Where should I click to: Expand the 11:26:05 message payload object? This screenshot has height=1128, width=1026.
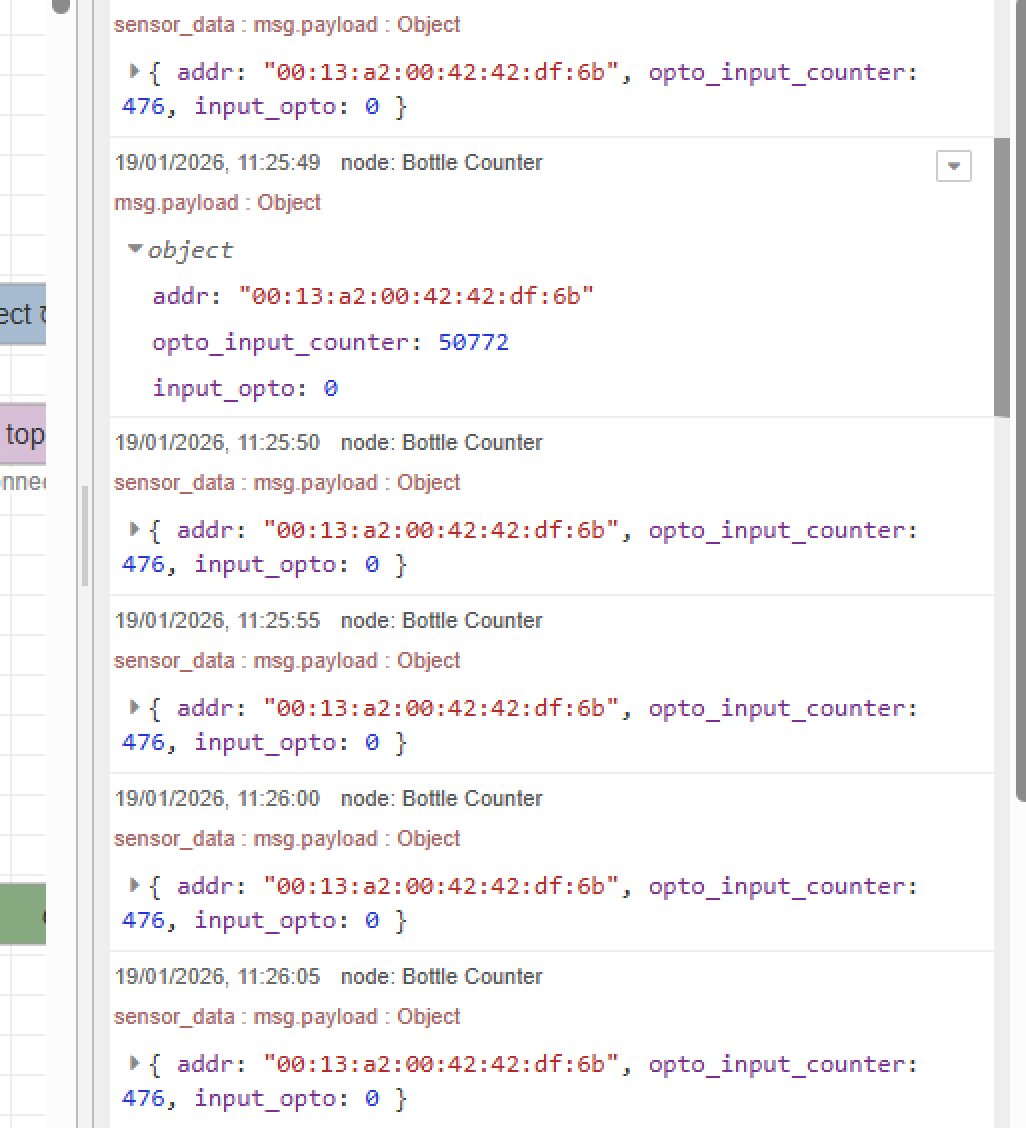tap(135, 1063)
